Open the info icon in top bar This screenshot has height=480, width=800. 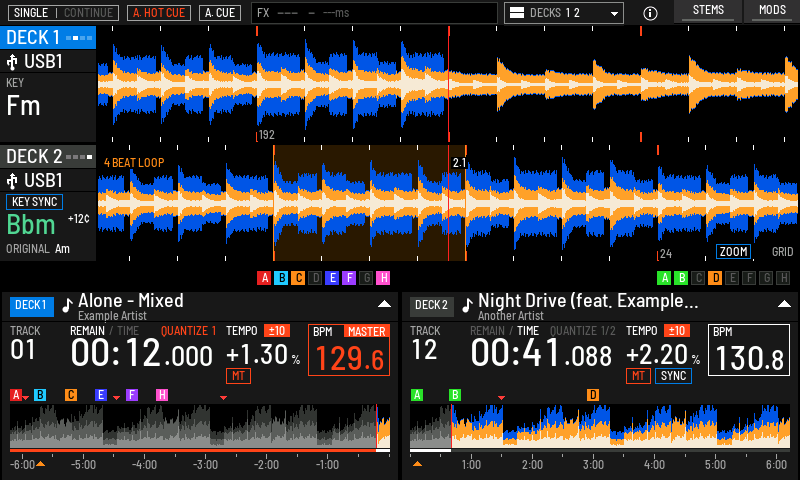pos(650,13)
